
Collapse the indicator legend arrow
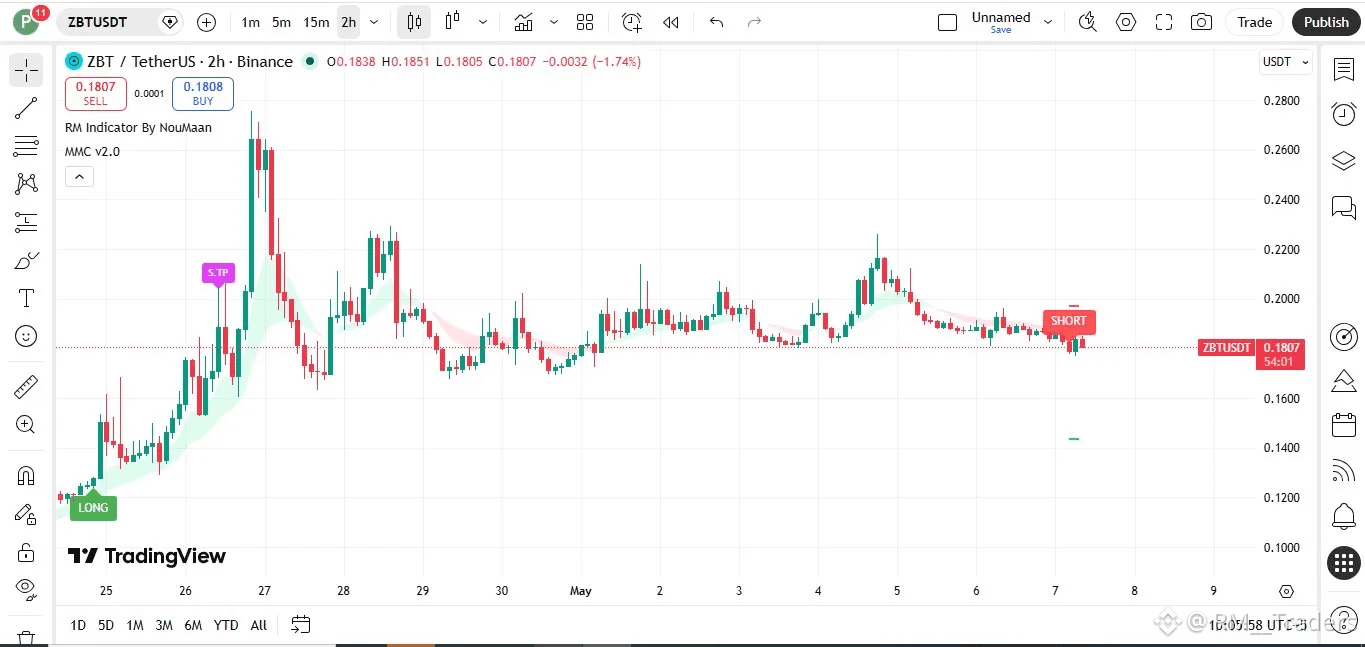click(x=79, y=177)
